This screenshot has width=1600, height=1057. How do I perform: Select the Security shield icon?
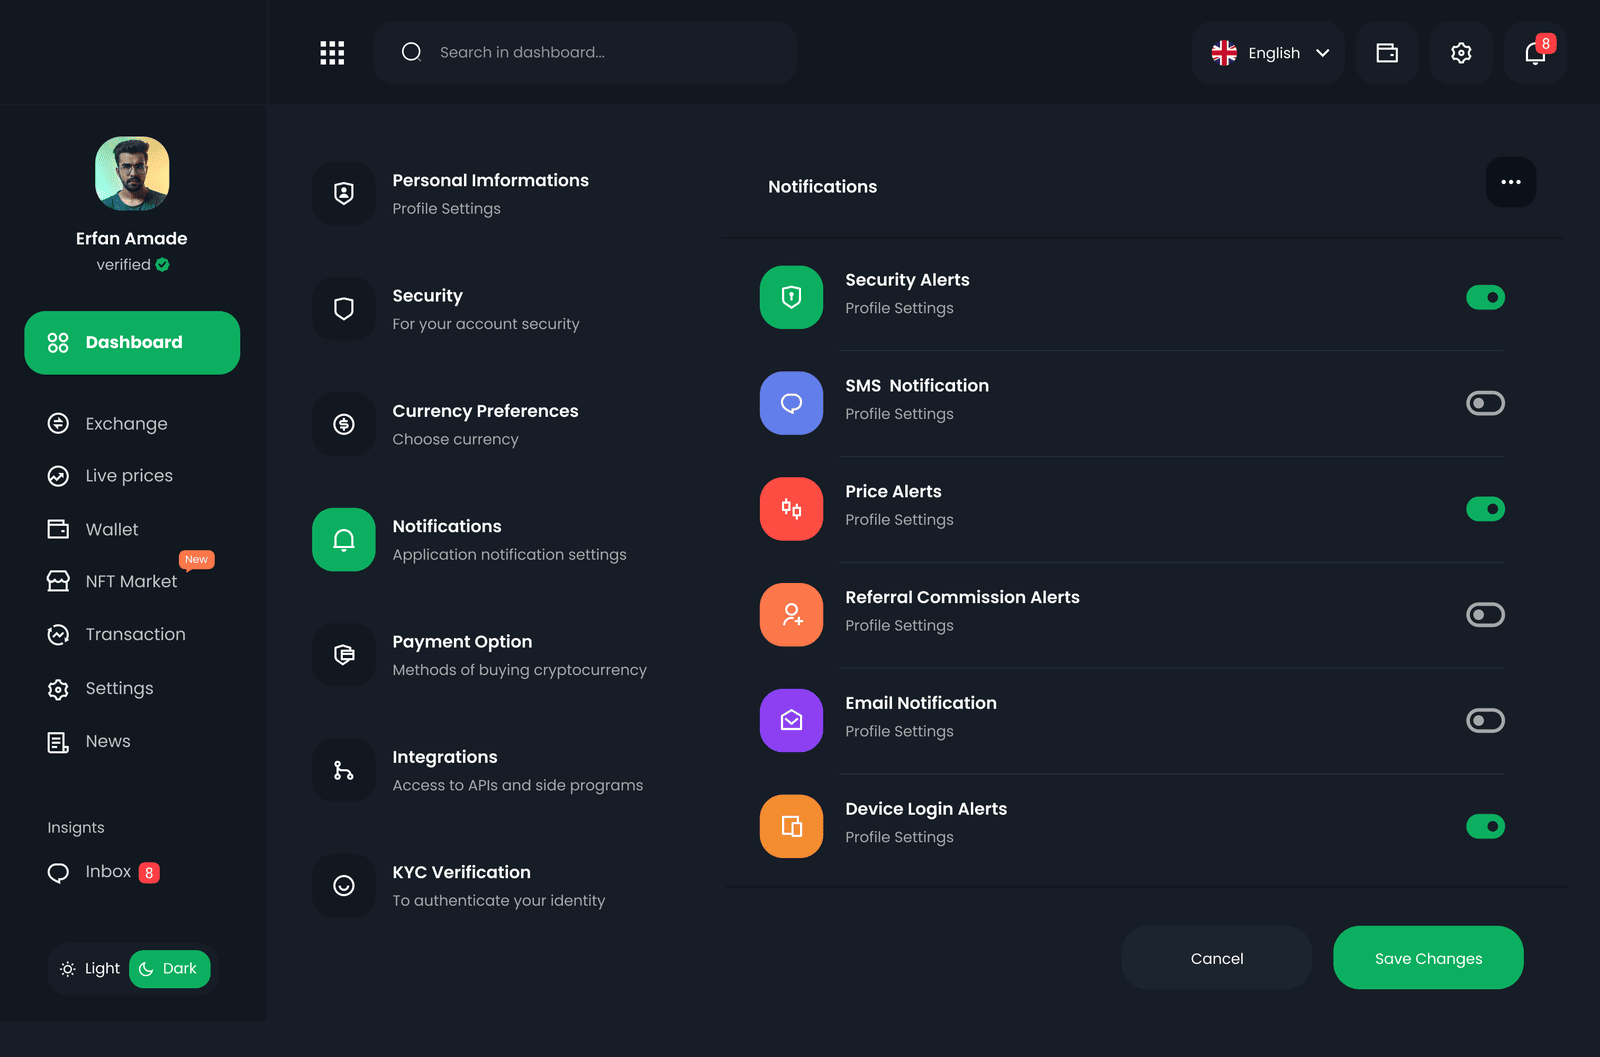pos(344,309)
